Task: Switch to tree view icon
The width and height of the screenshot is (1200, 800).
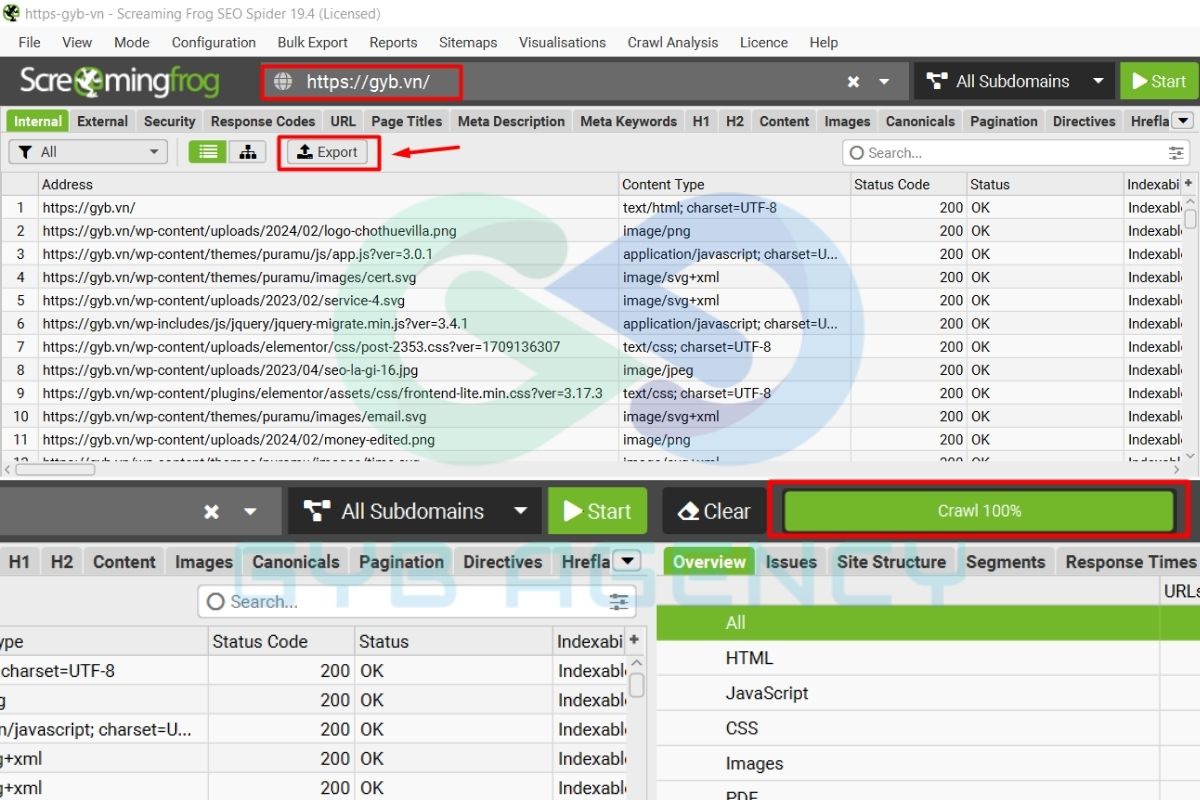Action: pyautogui.click(x=247, y=152)
